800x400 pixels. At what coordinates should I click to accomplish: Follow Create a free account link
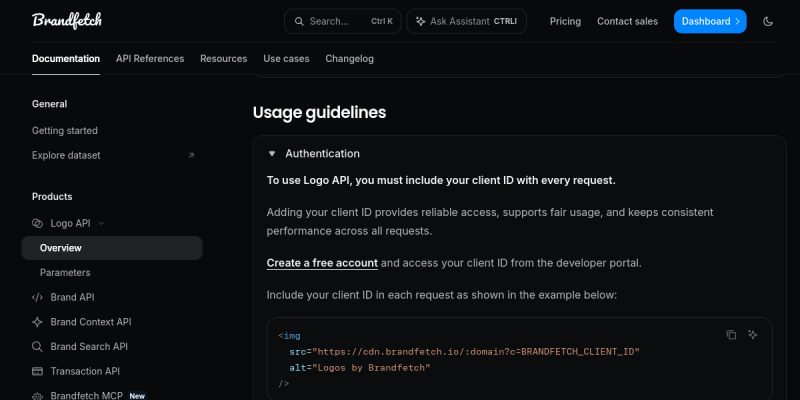tap(322, 263)
